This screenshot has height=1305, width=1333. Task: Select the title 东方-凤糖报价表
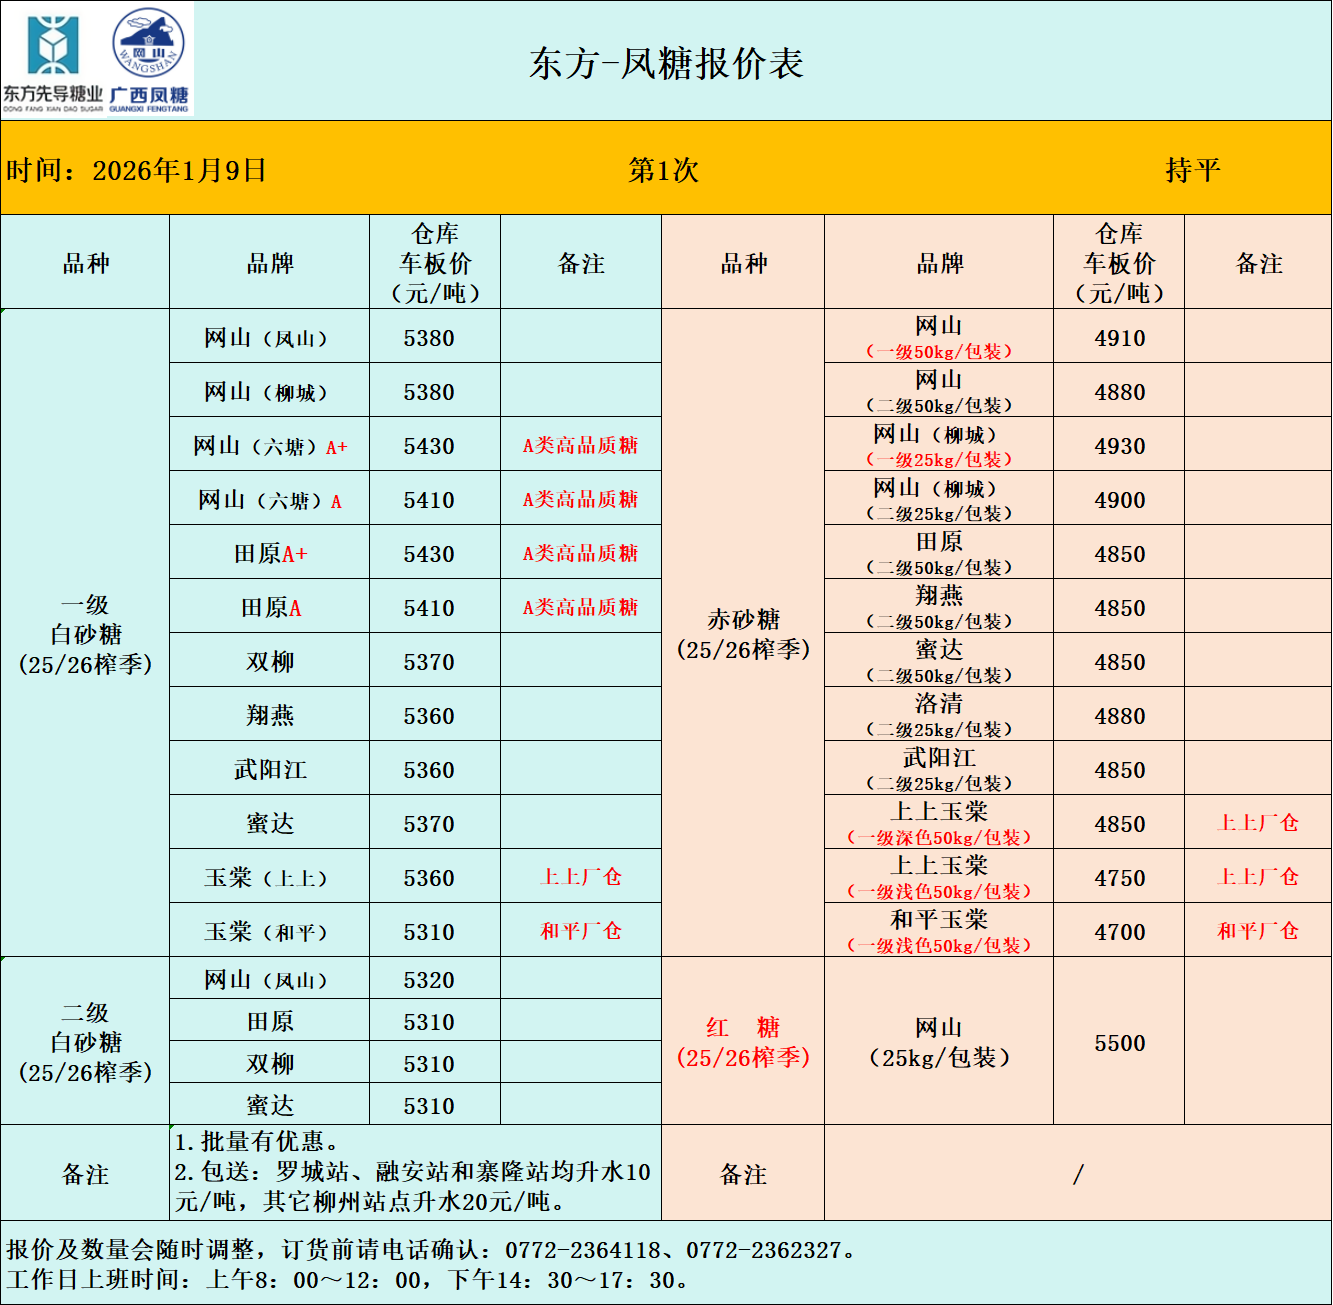[666, 64]
